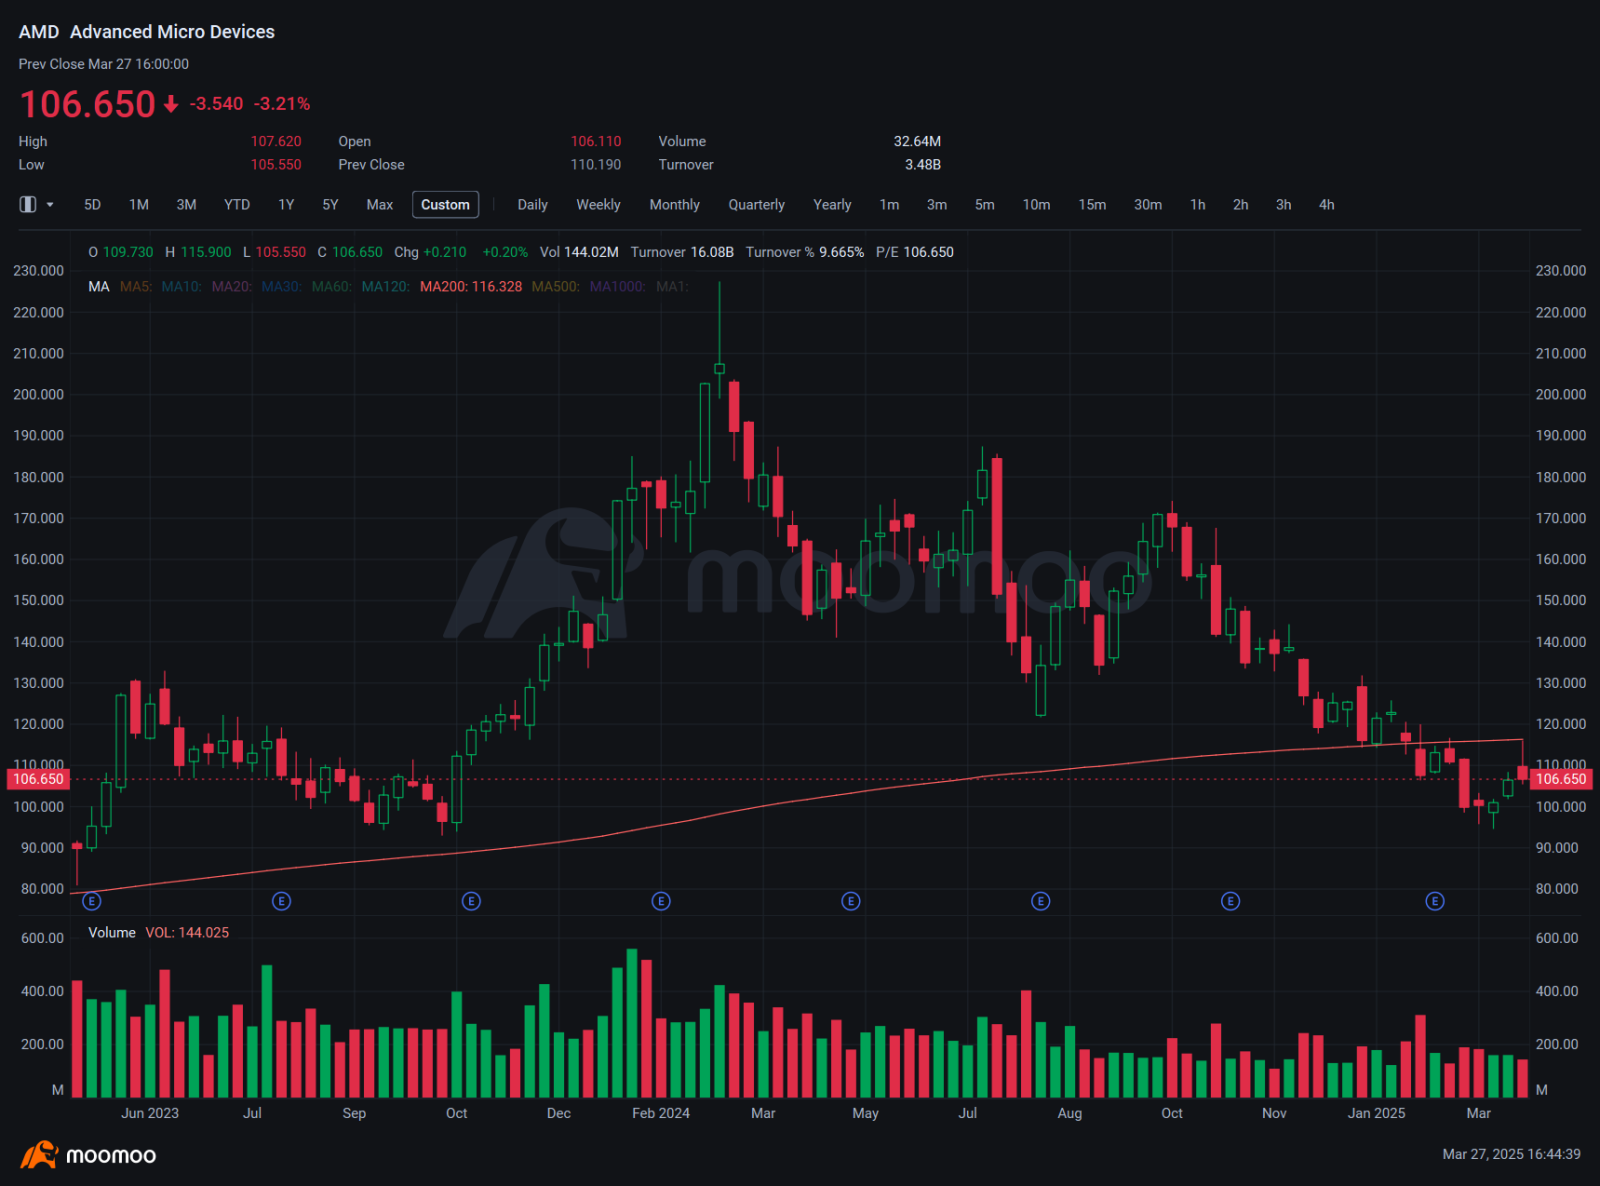Switch to Yearly interval
1600x1186 pixels.
pyautogui.click(x=832, y=205)
